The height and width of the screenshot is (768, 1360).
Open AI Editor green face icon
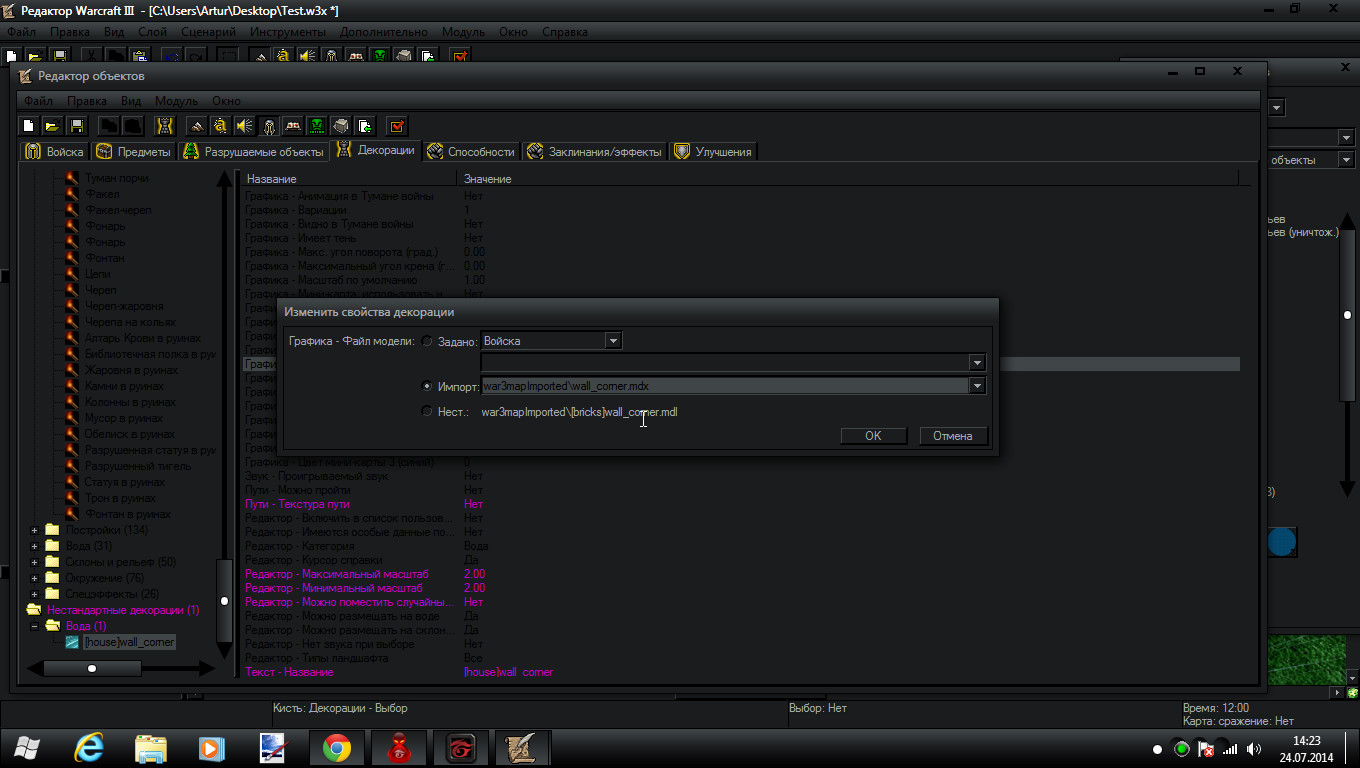(317, 126)
